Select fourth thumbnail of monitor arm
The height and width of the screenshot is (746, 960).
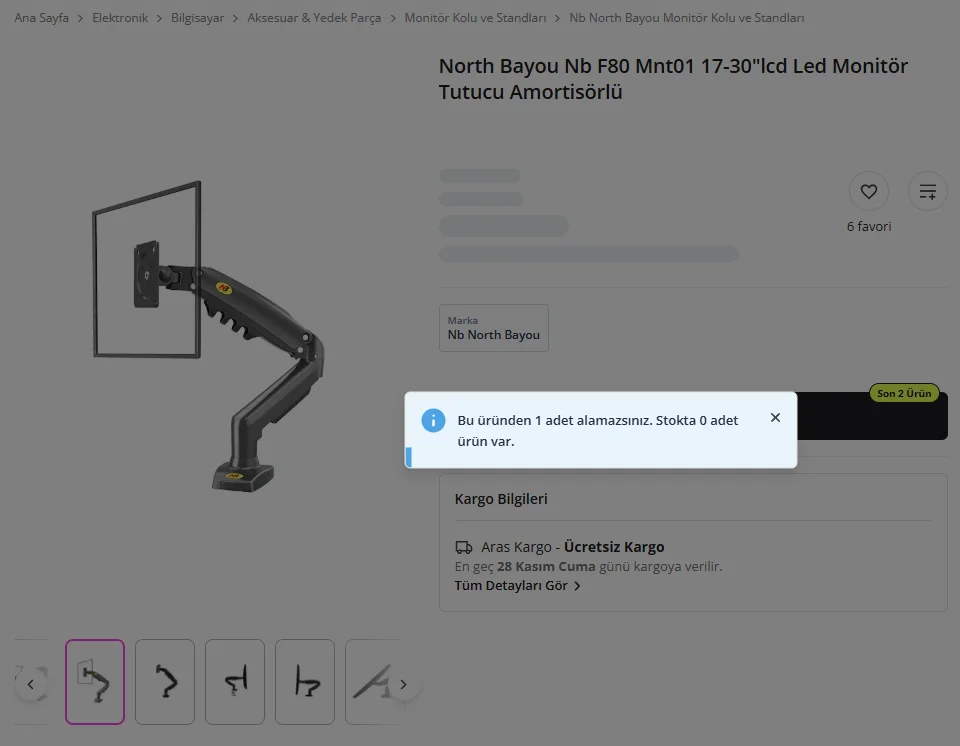click(305, 682)
